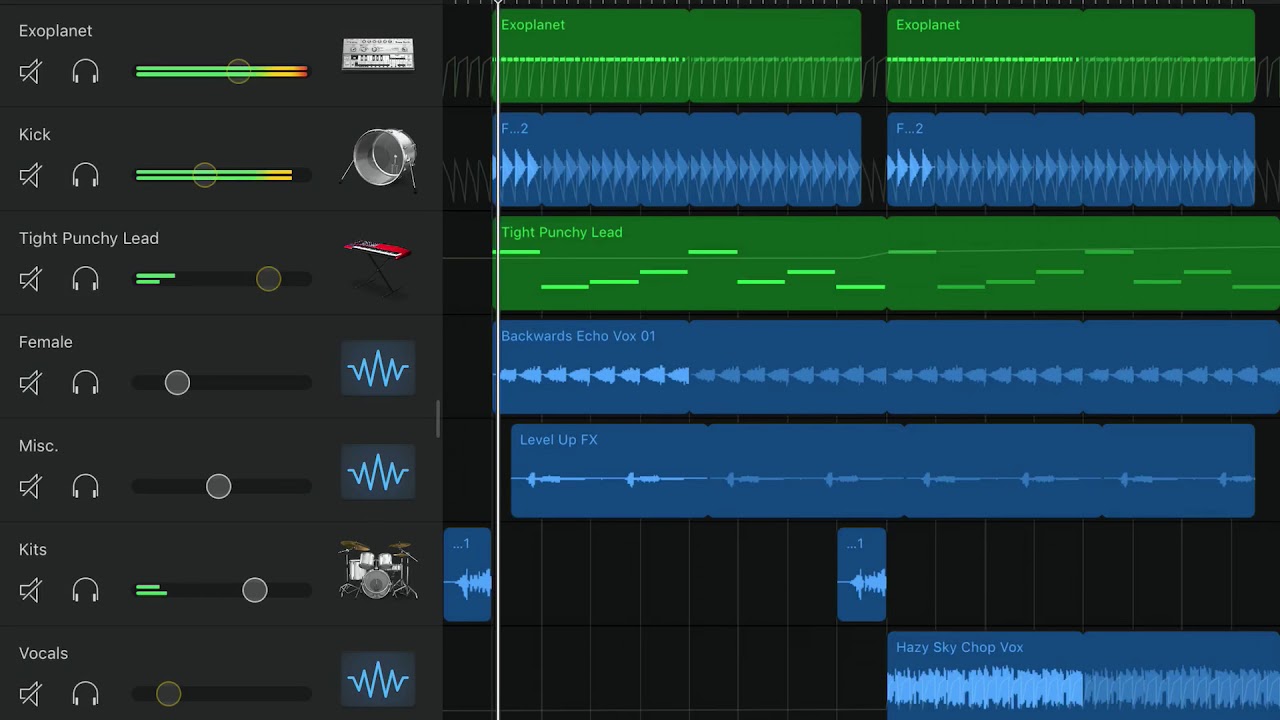Open the Kick bass drum instrument icon
Screen dimensions: 1280x720
coord(378,158)
